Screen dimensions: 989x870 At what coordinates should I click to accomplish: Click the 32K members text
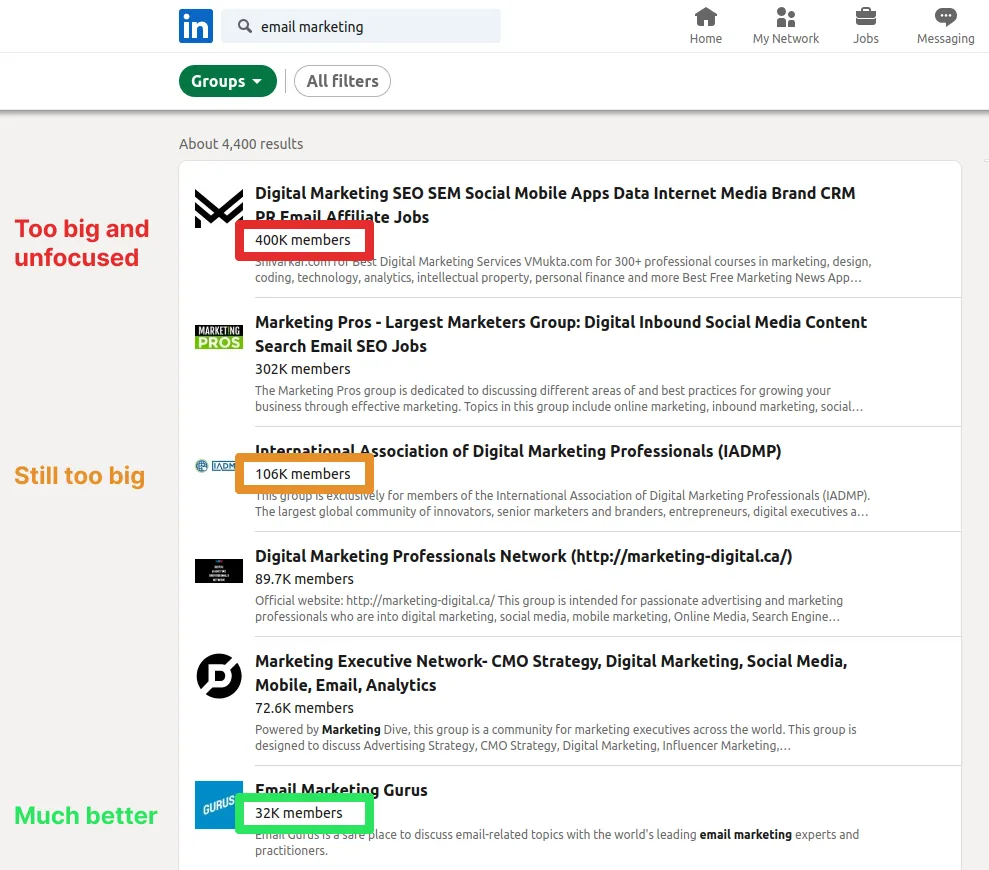[299, 813]
